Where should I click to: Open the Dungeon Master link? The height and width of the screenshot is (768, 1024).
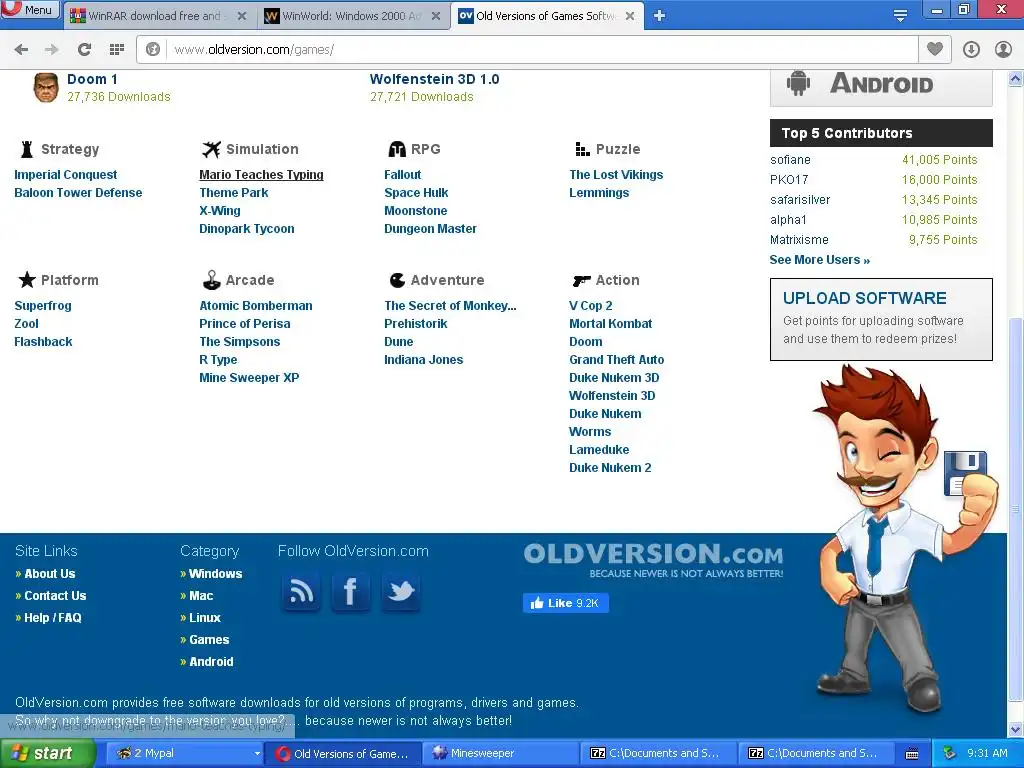click(x=430, y=229)
